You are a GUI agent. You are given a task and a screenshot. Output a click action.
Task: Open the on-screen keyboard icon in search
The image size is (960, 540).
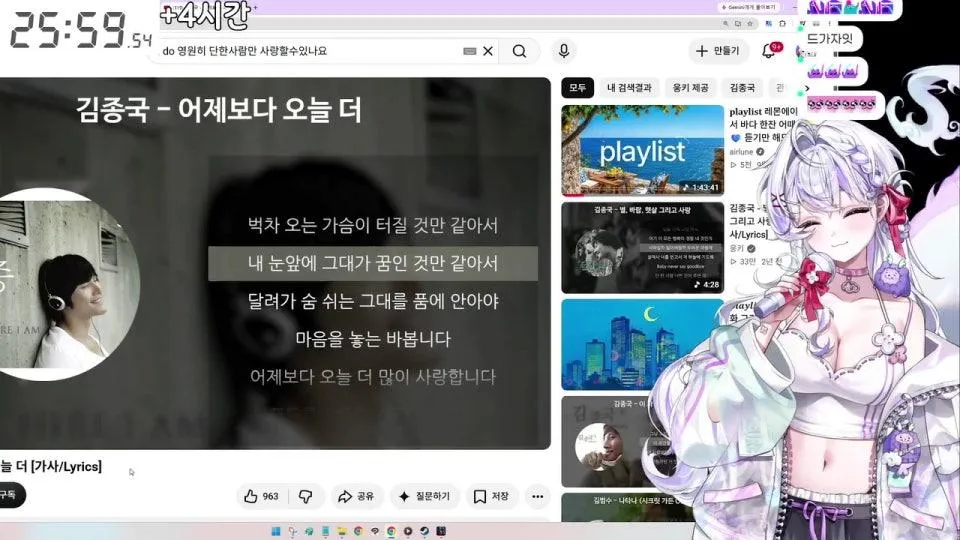(470, 51)
